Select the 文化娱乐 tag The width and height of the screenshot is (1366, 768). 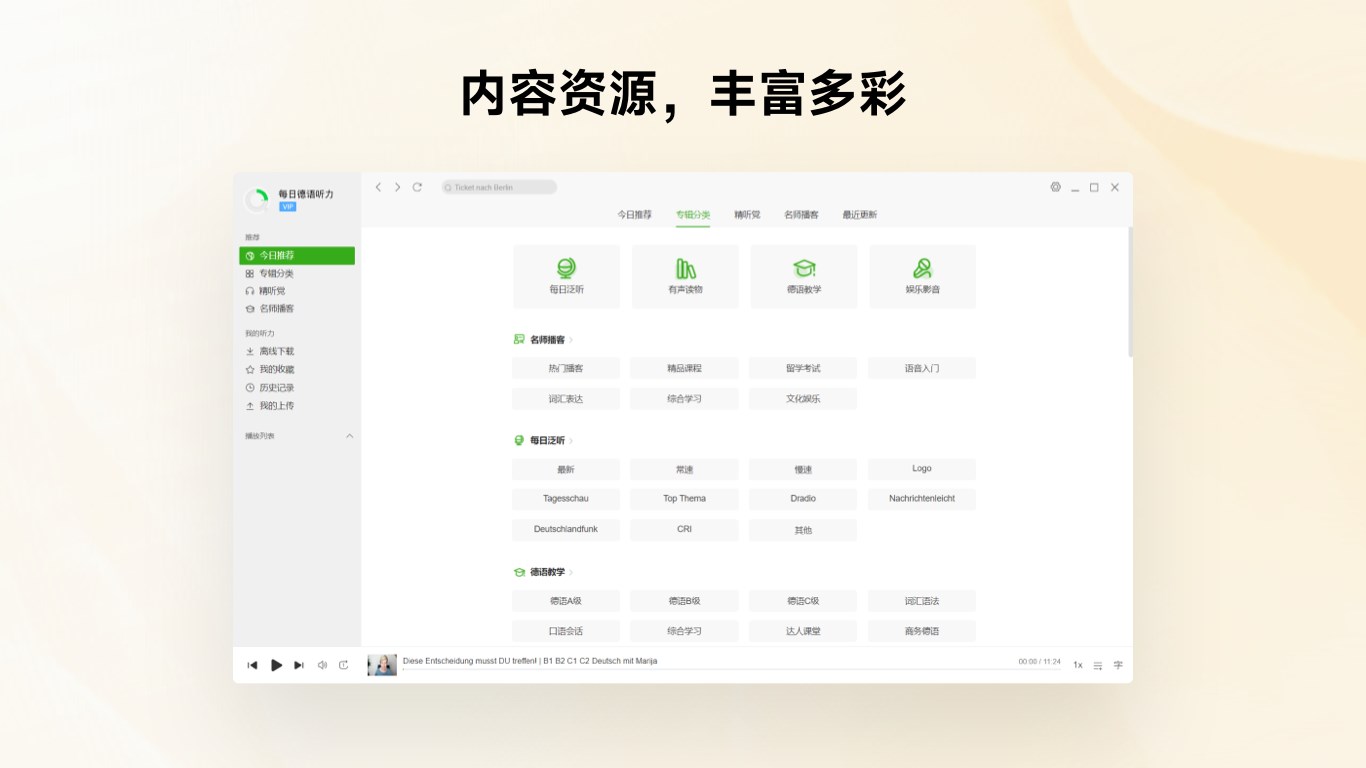803,399
